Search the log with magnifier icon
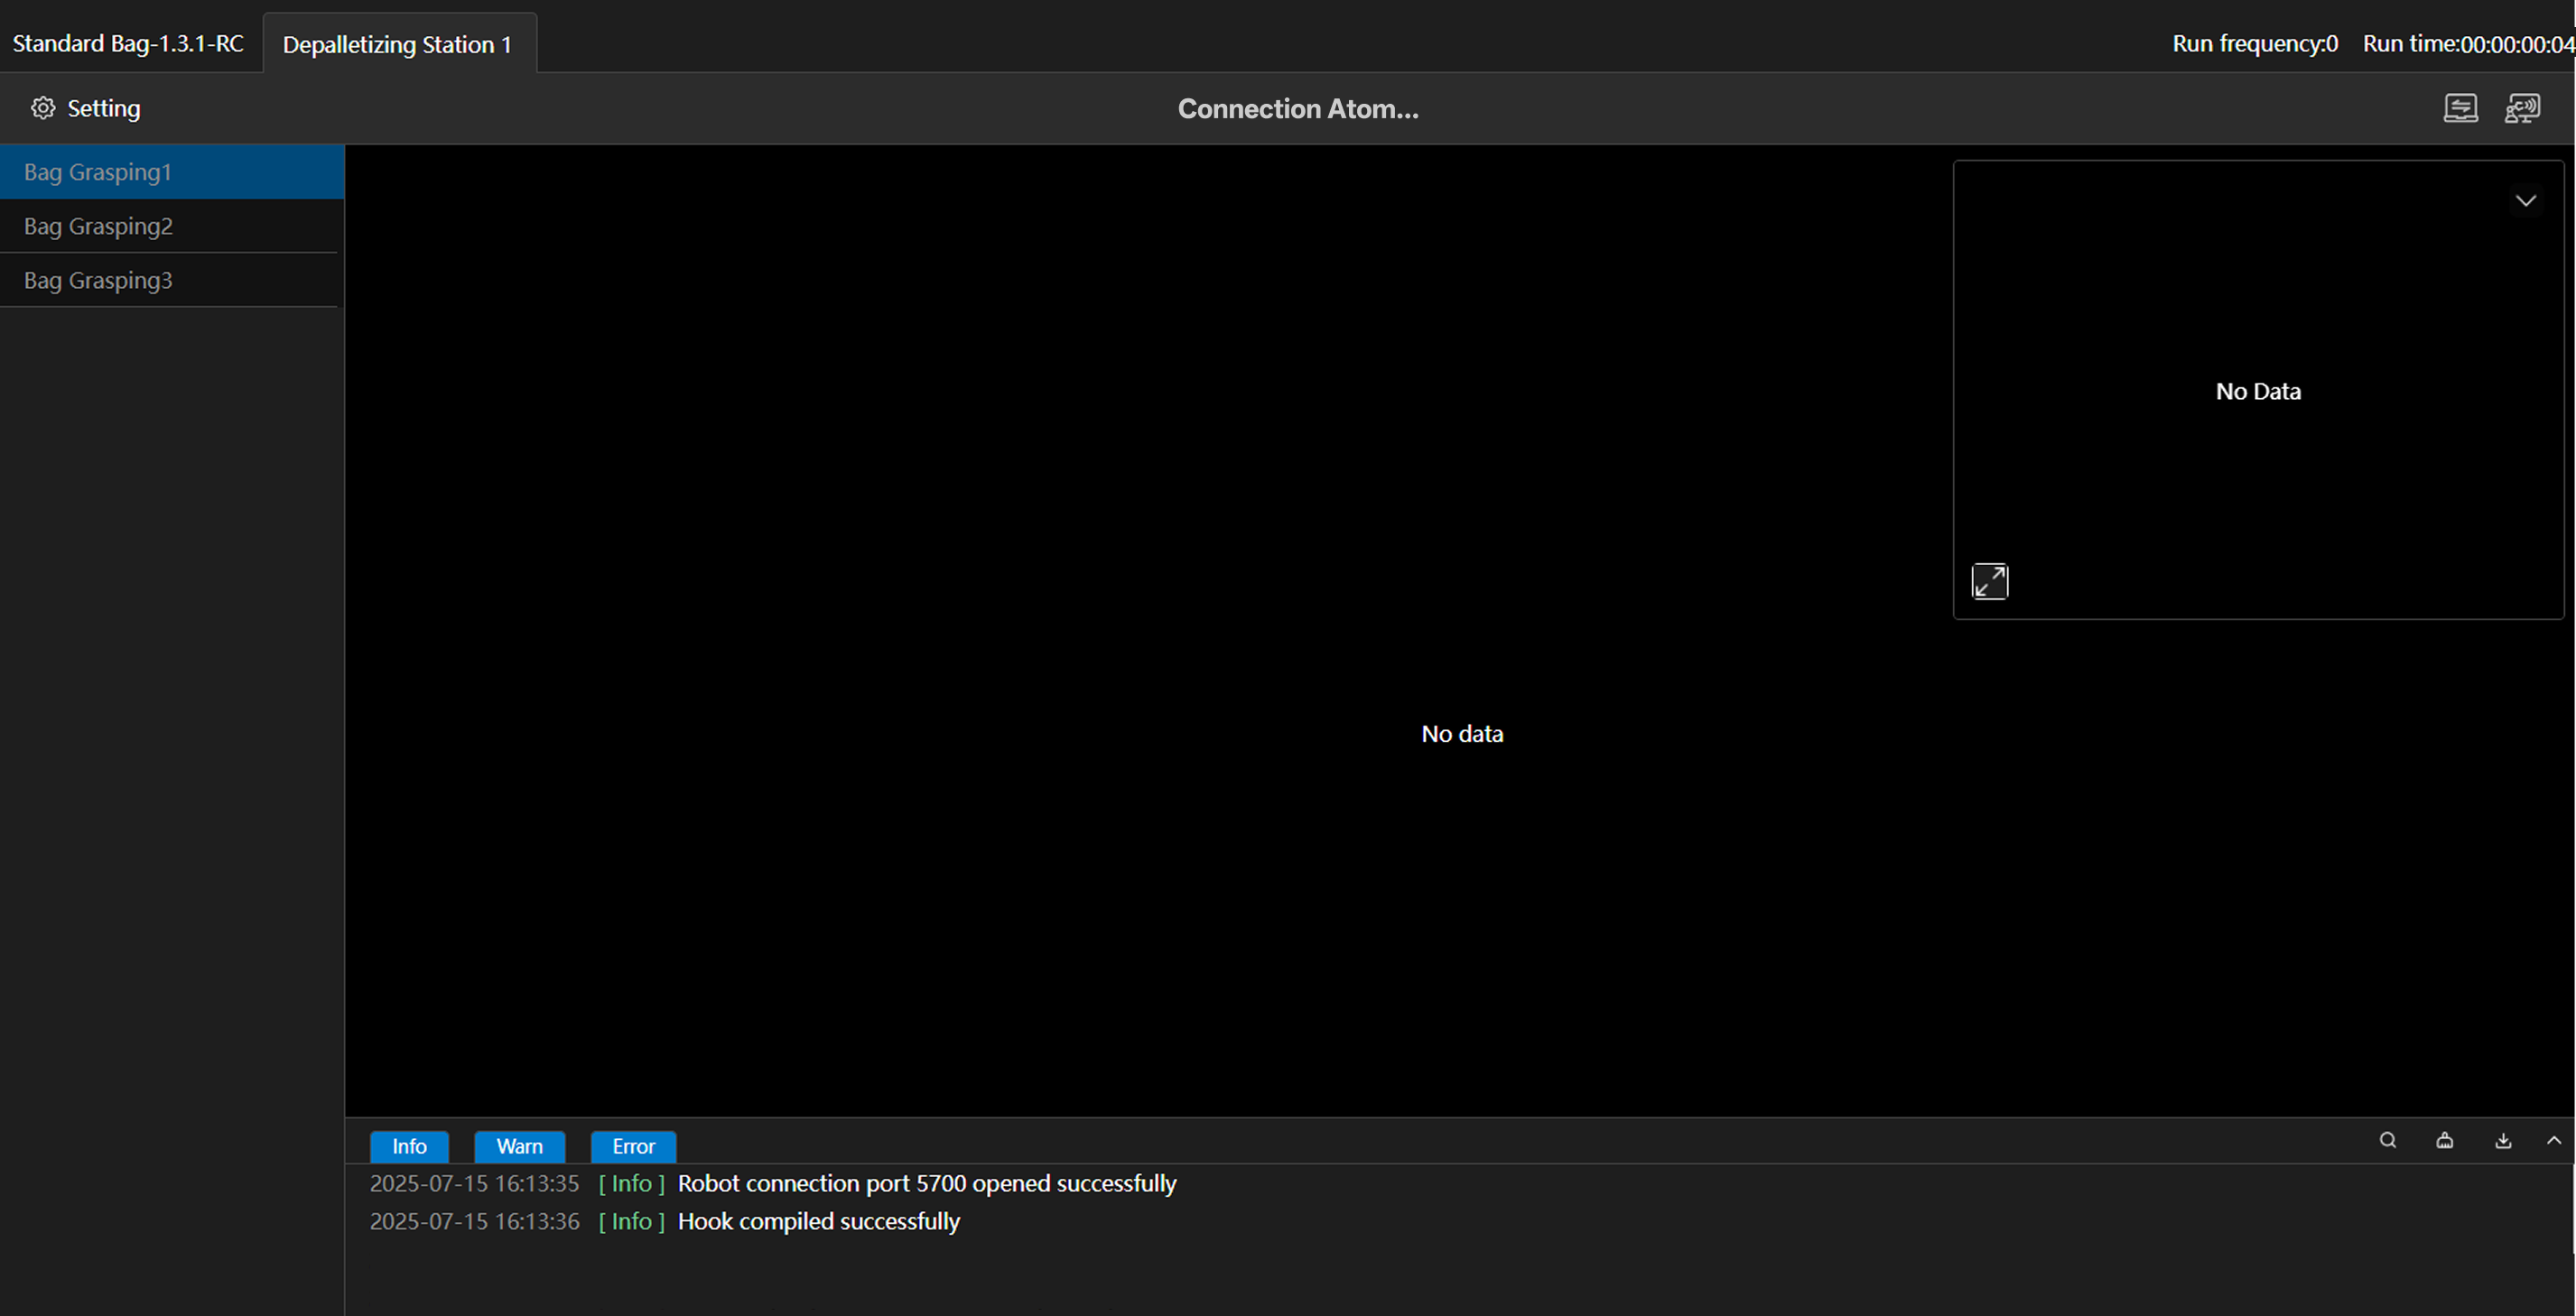2576x1316 pixels. [x=2387, y=1140]
